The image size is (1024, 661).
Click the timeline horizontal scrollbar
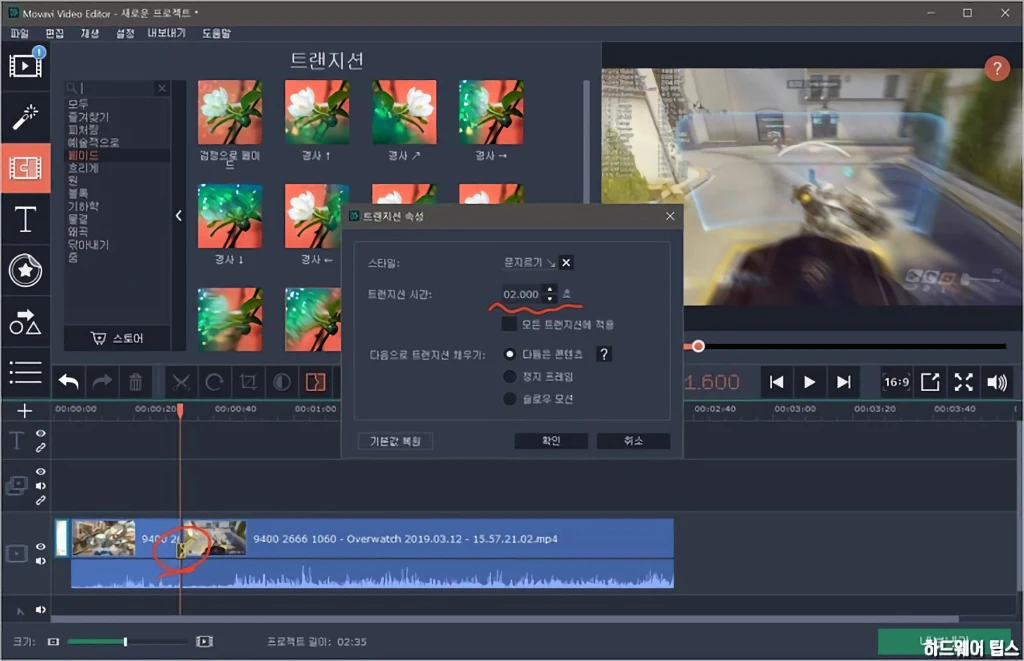[504, 619]
